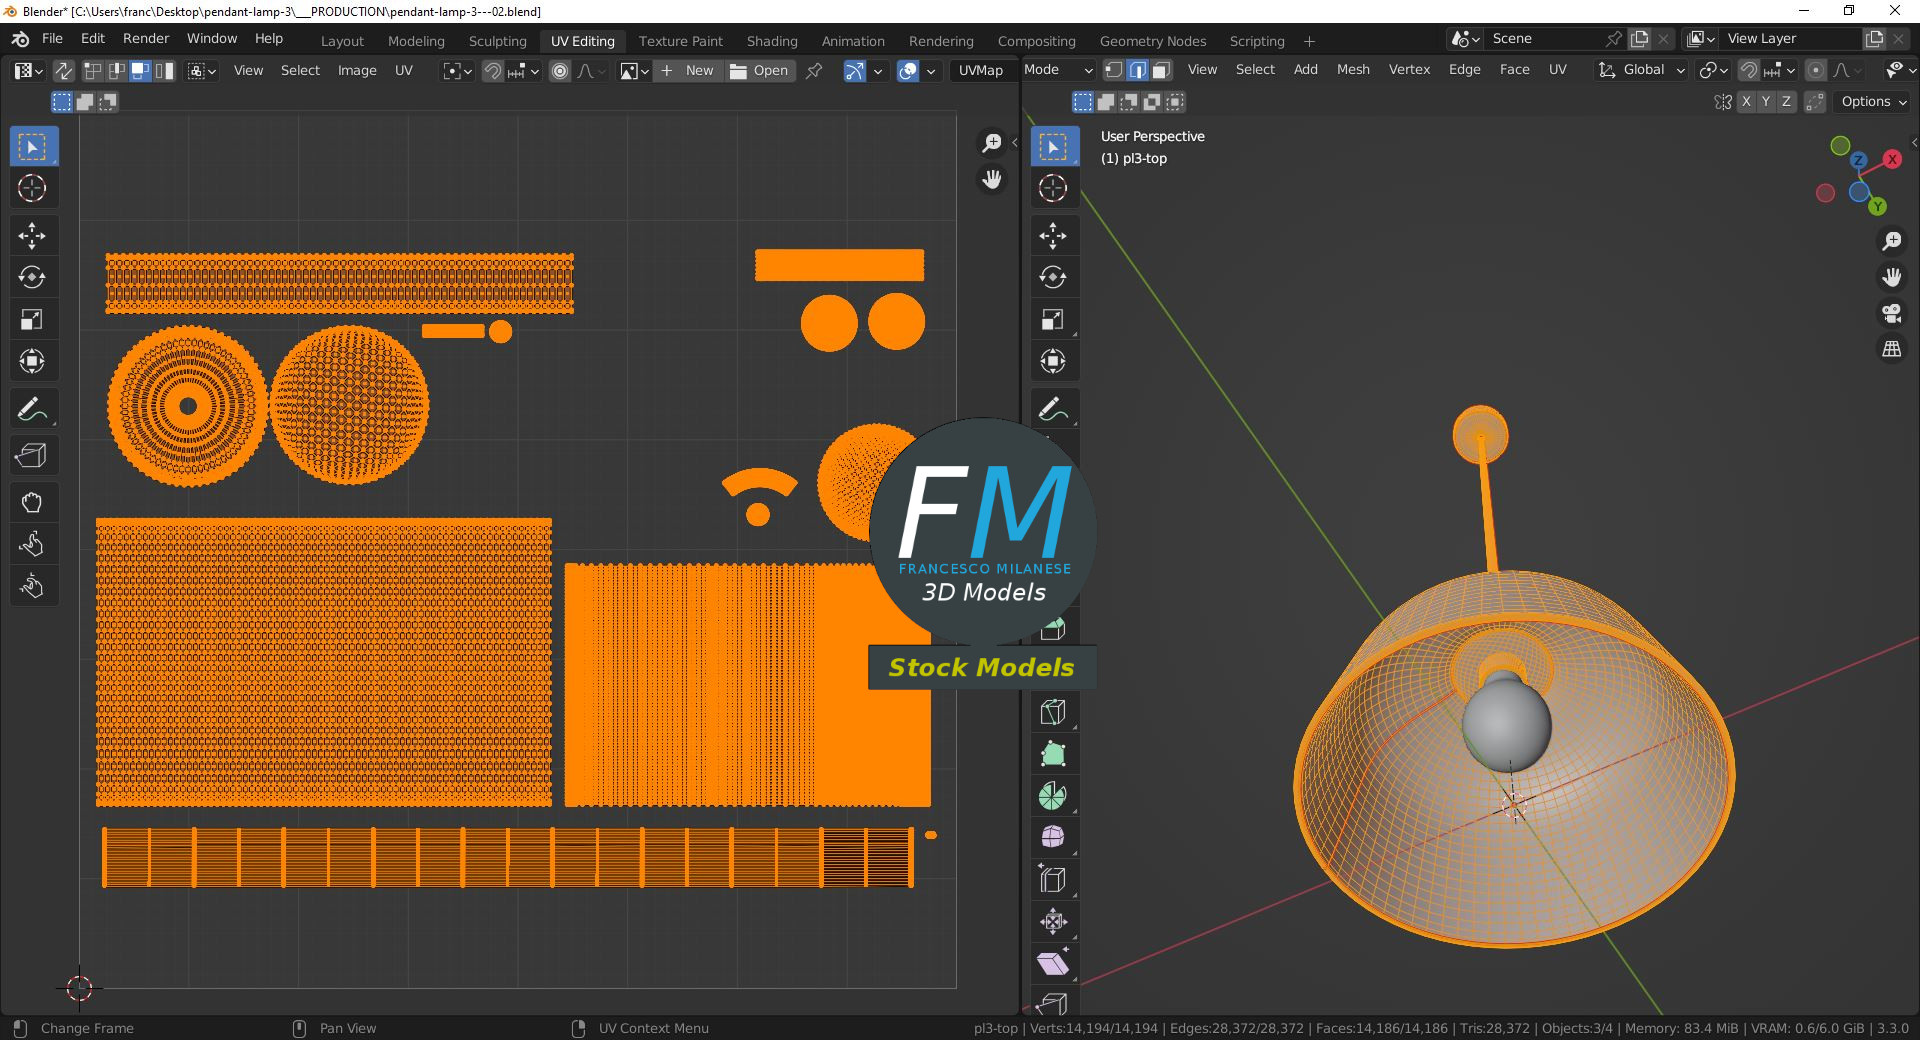Click the camera view icon in viewport

tap(1891, 313)
